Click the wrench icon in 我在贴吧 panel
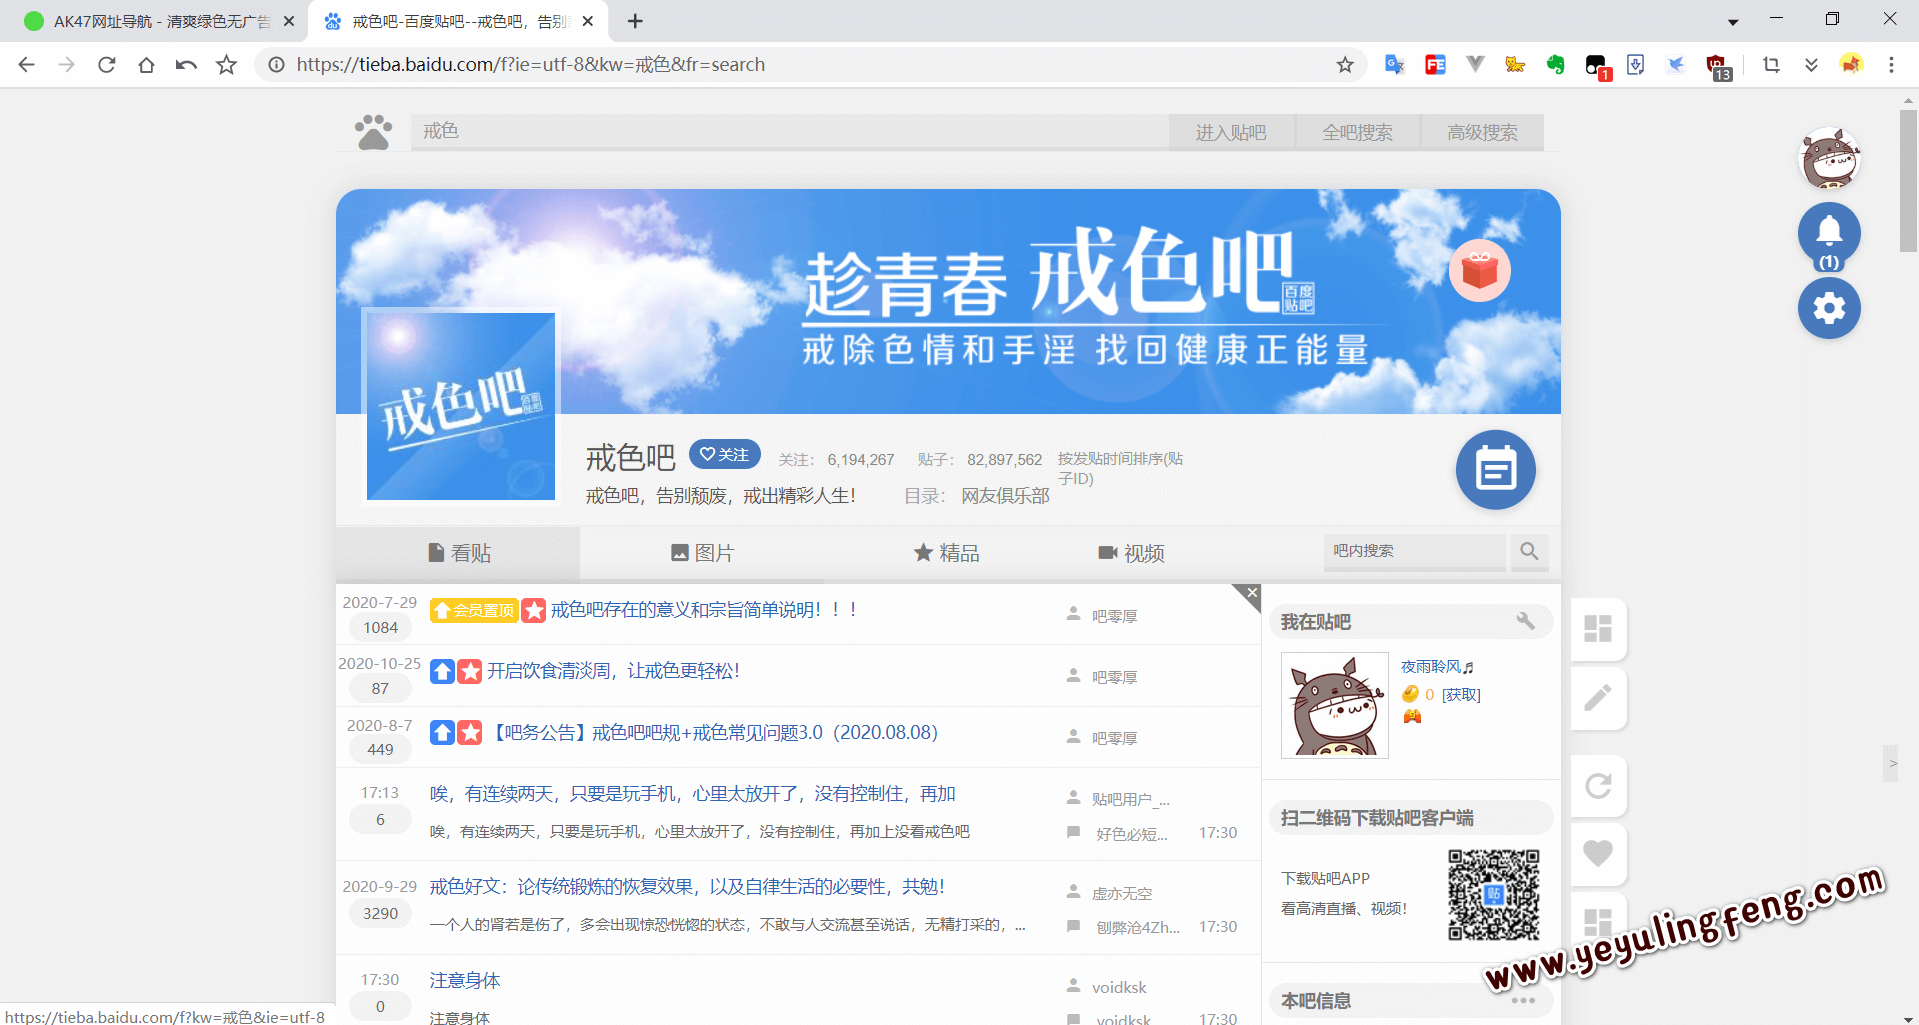The height and width of the screenshot is (1025, 1919). pyautogui.click(x=1525, y=621)
